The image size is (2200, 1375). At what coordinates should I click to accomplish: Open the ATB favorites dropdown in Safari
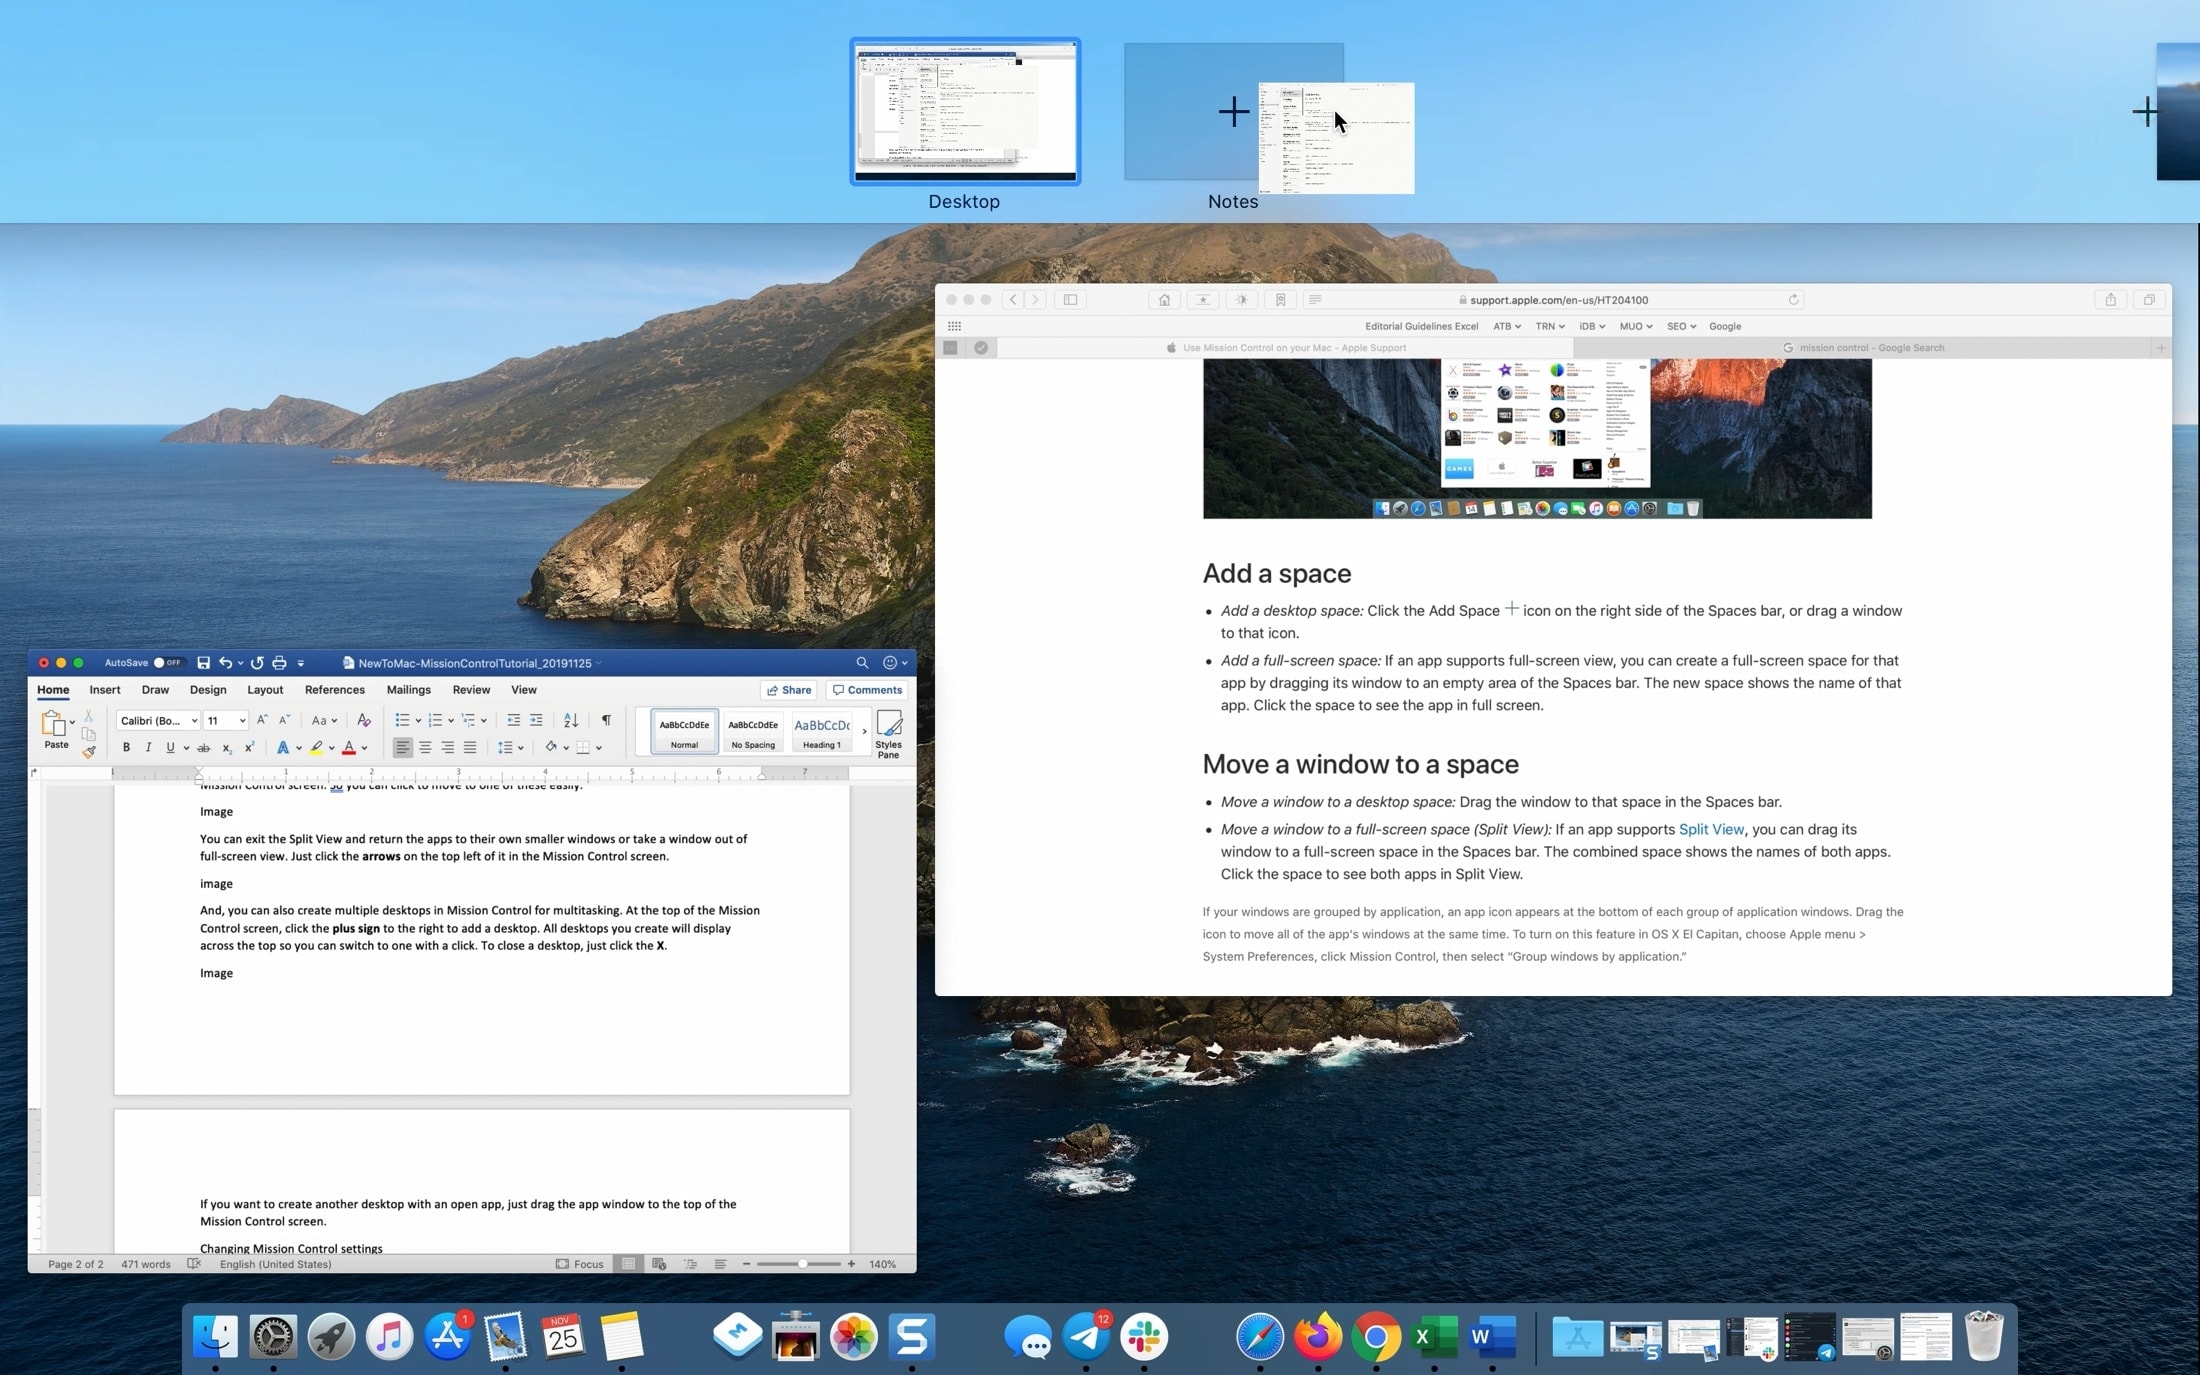1508,326
